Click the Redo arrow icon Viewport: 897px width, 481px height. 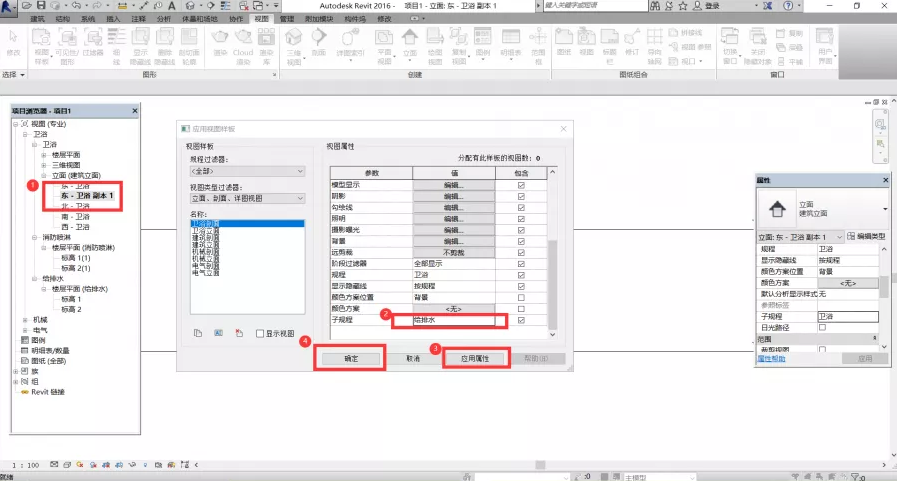[97, 6]
